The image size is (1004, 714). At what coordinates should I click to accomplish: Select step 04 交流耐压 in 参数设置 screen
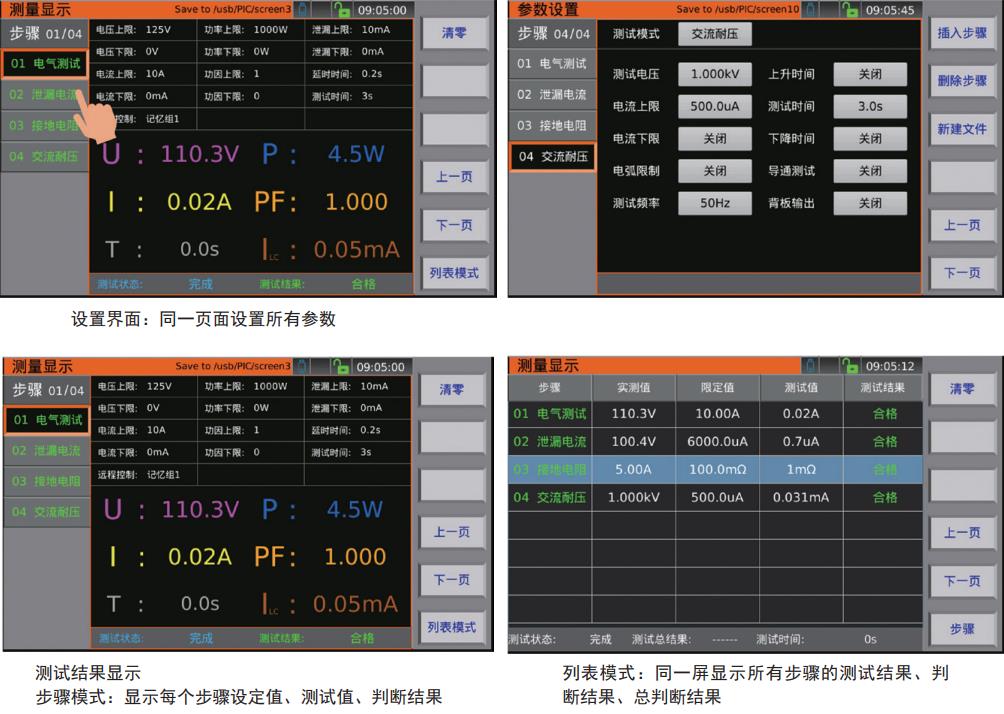click(552, 157)
